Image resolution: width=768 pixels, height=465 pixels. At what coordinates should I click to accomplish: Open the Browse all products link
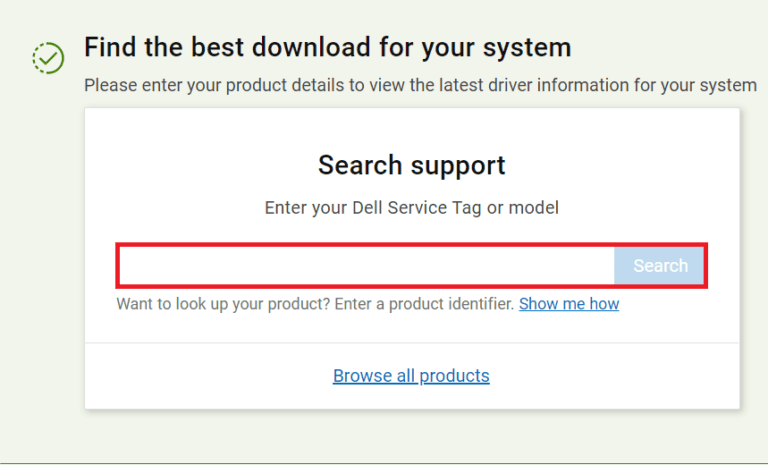click(411, 376)
